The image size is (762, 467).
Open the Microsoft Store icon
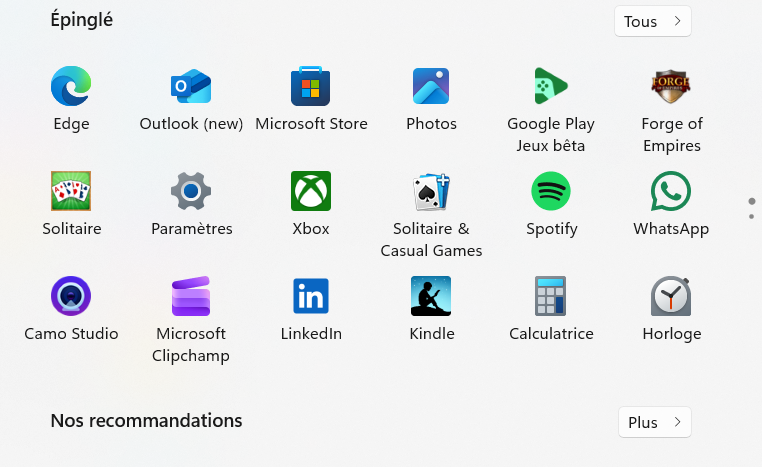[x=311, y=86]
